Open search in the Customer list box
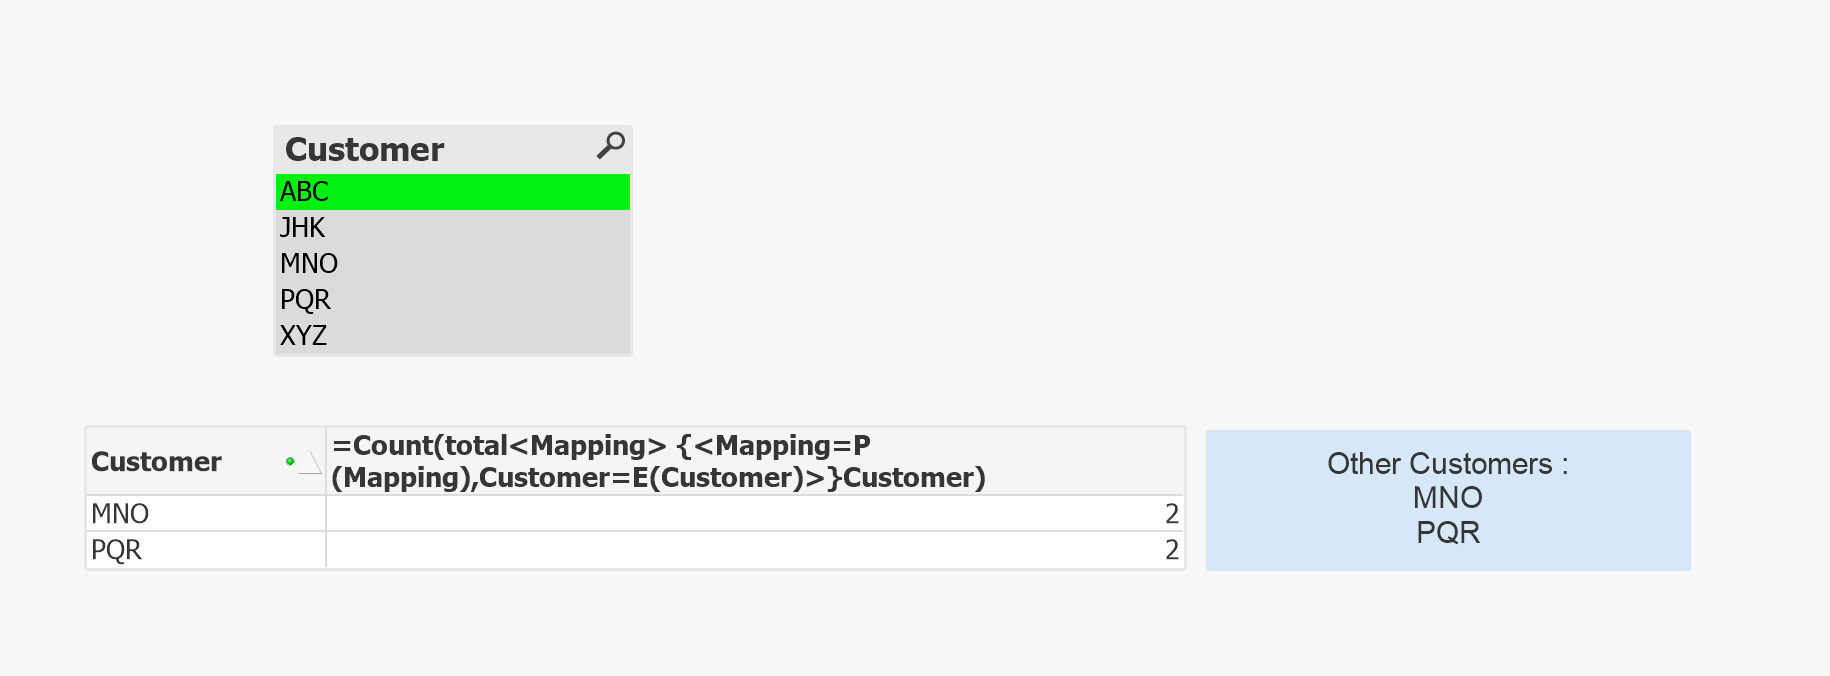This screenshot has height=676, width=1830. [x=610, y=146]
